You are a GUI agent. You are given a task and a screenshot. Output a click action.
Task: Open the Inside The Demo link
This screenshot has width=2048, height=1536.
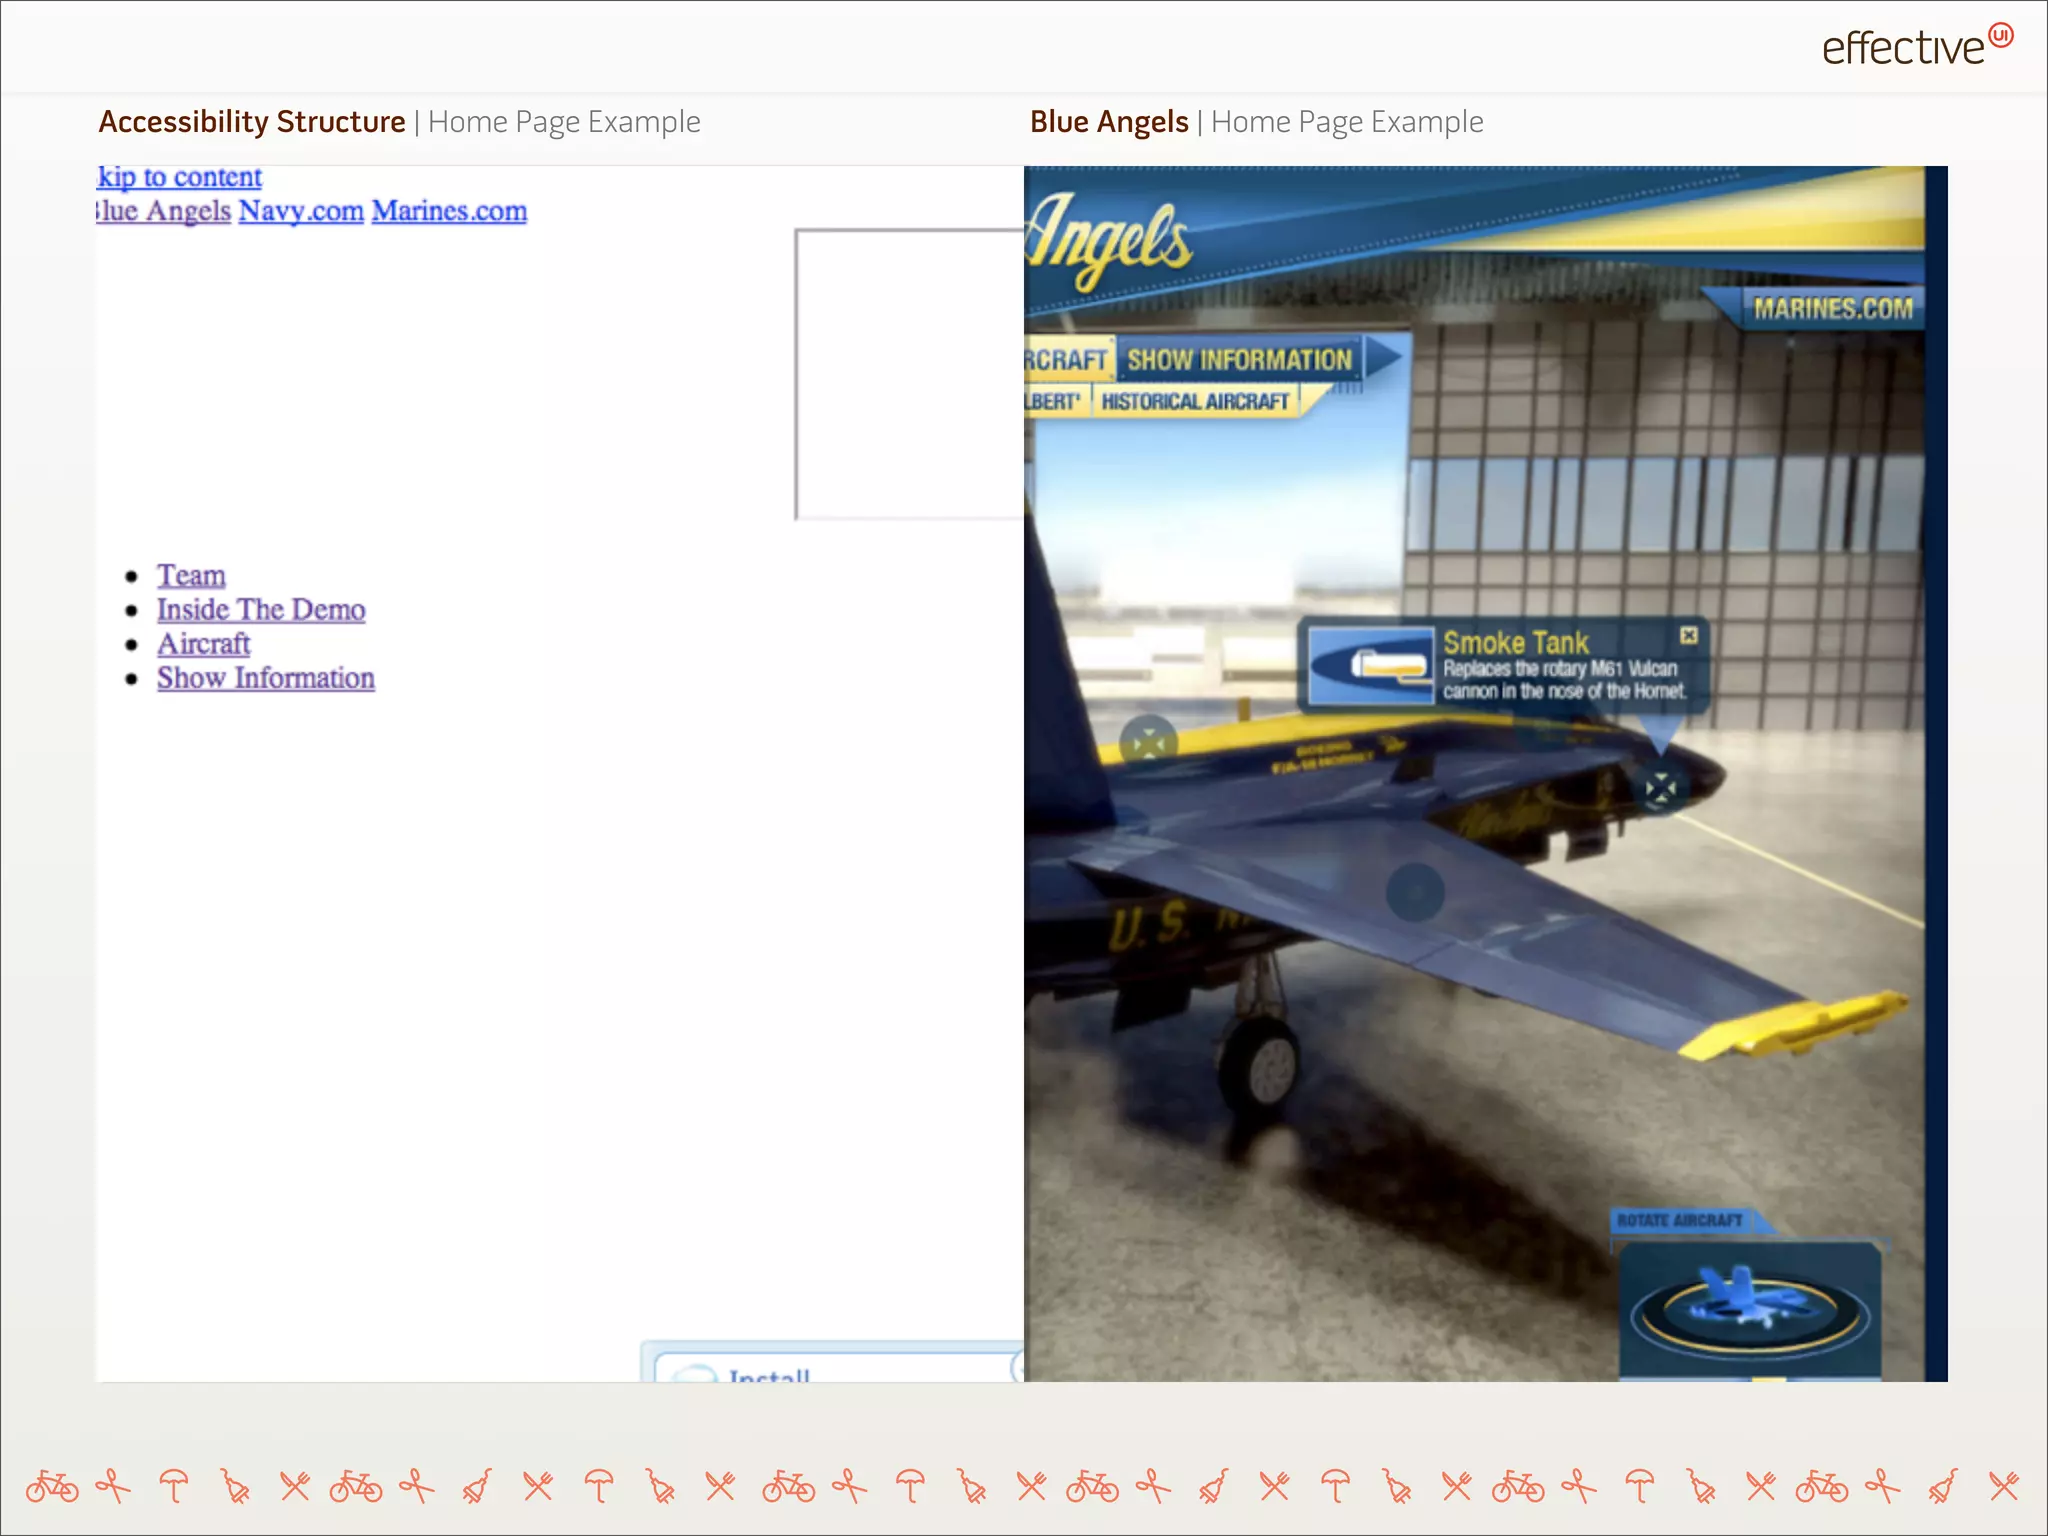point(261,609)
